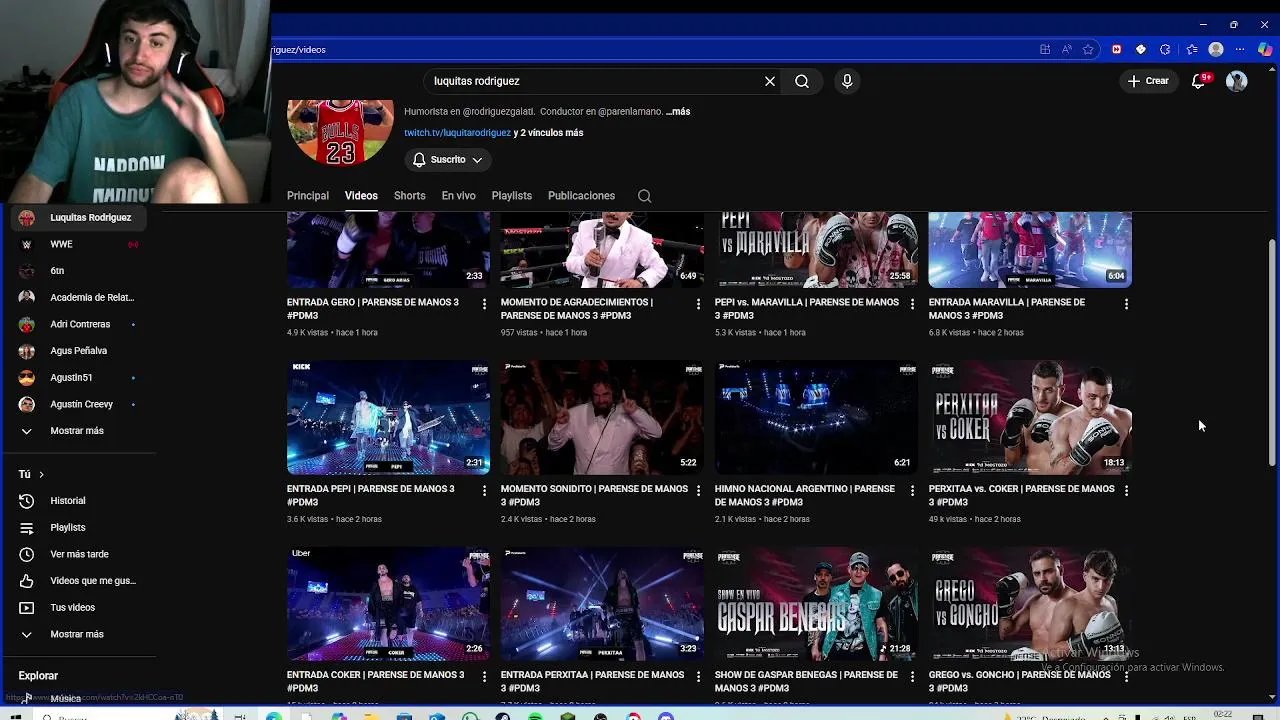Click the search magnifier button
Image resolution: width=1280 pixels, height=720 pixels.
(x=802, y=81)
